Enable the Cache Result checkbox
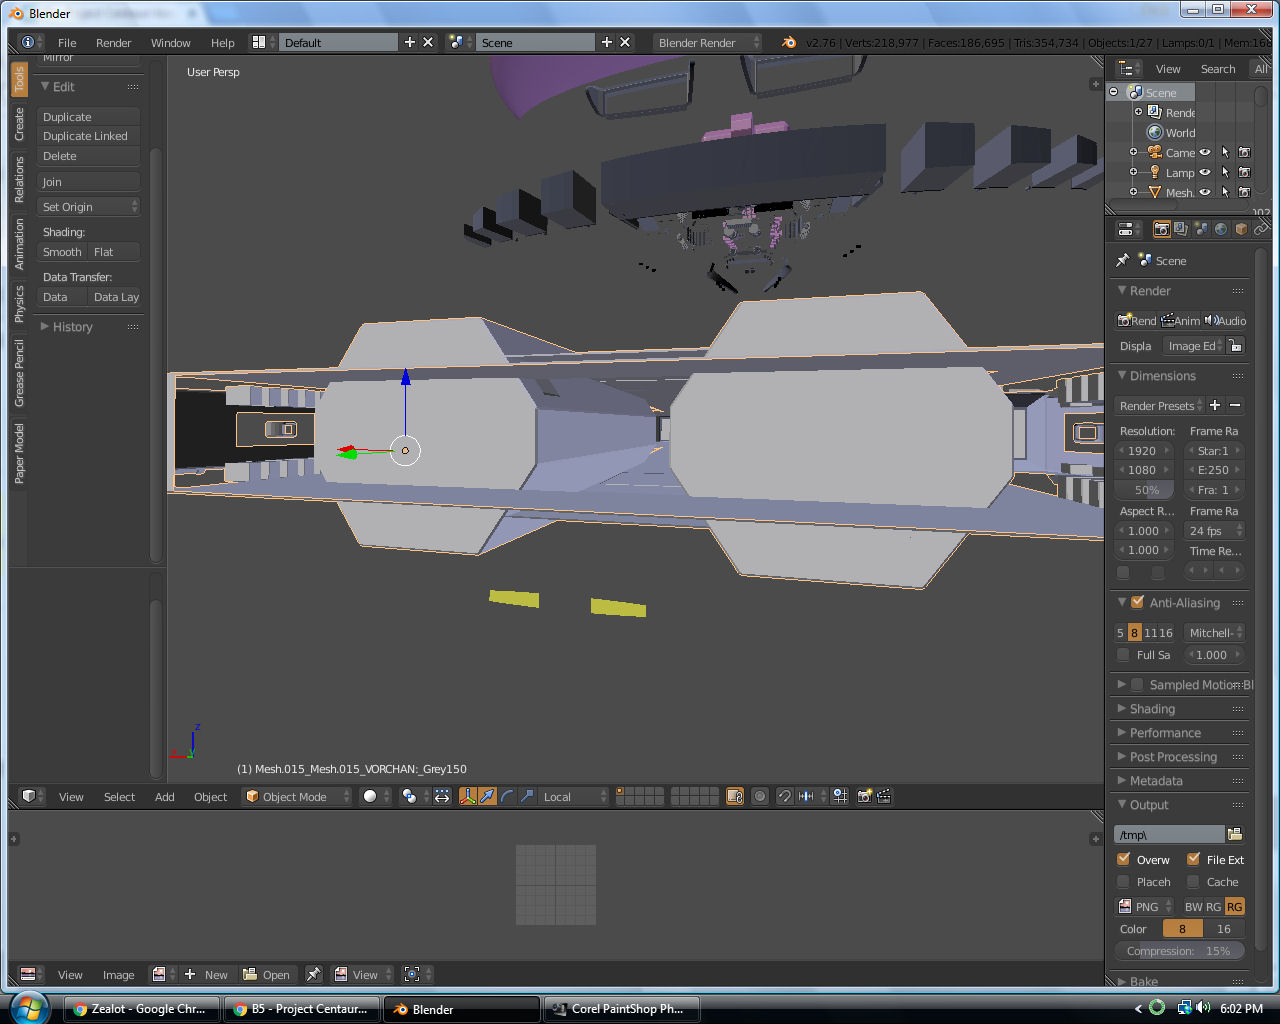The width and height of the screenshot is (1280, 1024). pos(1193,882)
